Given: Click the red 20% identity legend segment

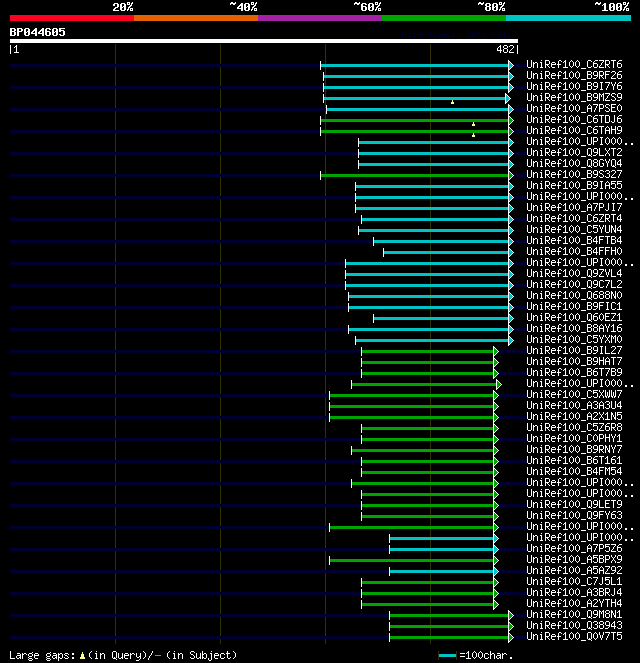Looking at the screenshot, I should tap(72, 18).
